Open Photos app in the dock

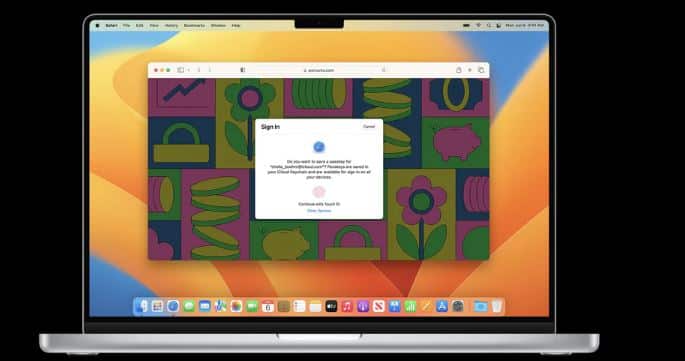(236, 306)
